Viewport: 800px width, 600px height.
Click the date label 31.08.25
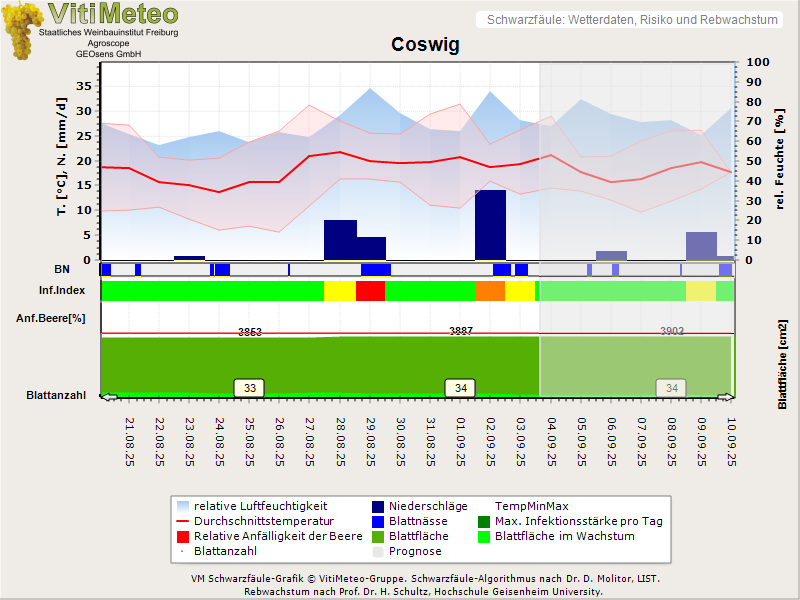(x=431, y=442)
